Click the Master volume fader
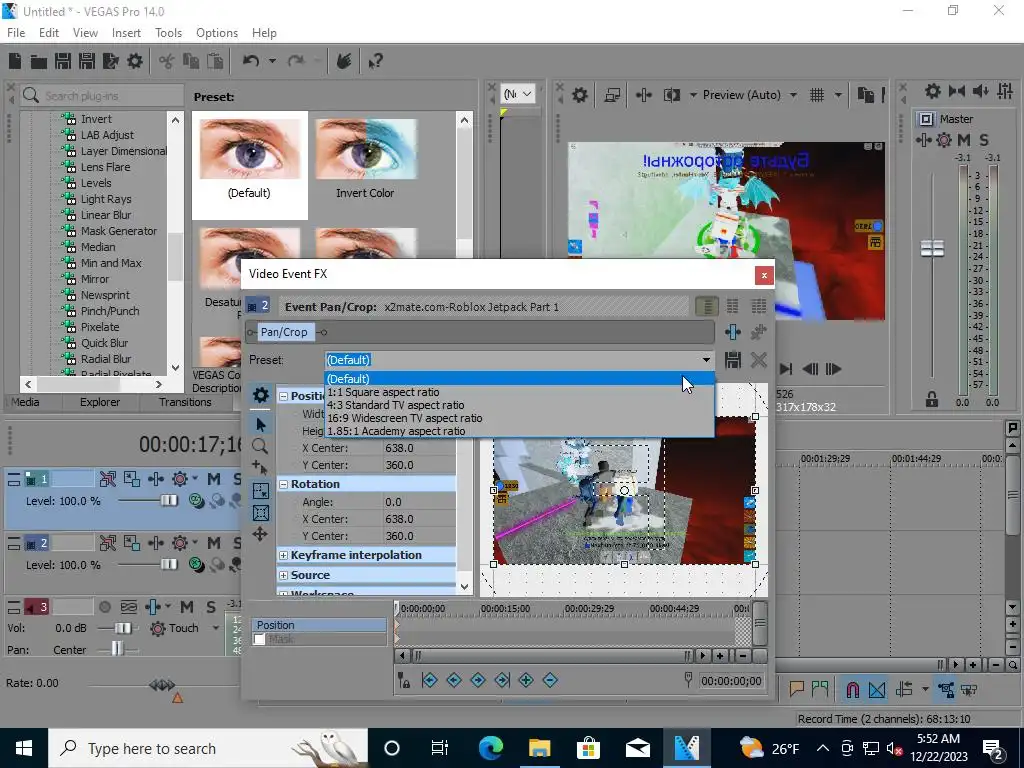The image size is (1024, 768). [x=932, y=248]
